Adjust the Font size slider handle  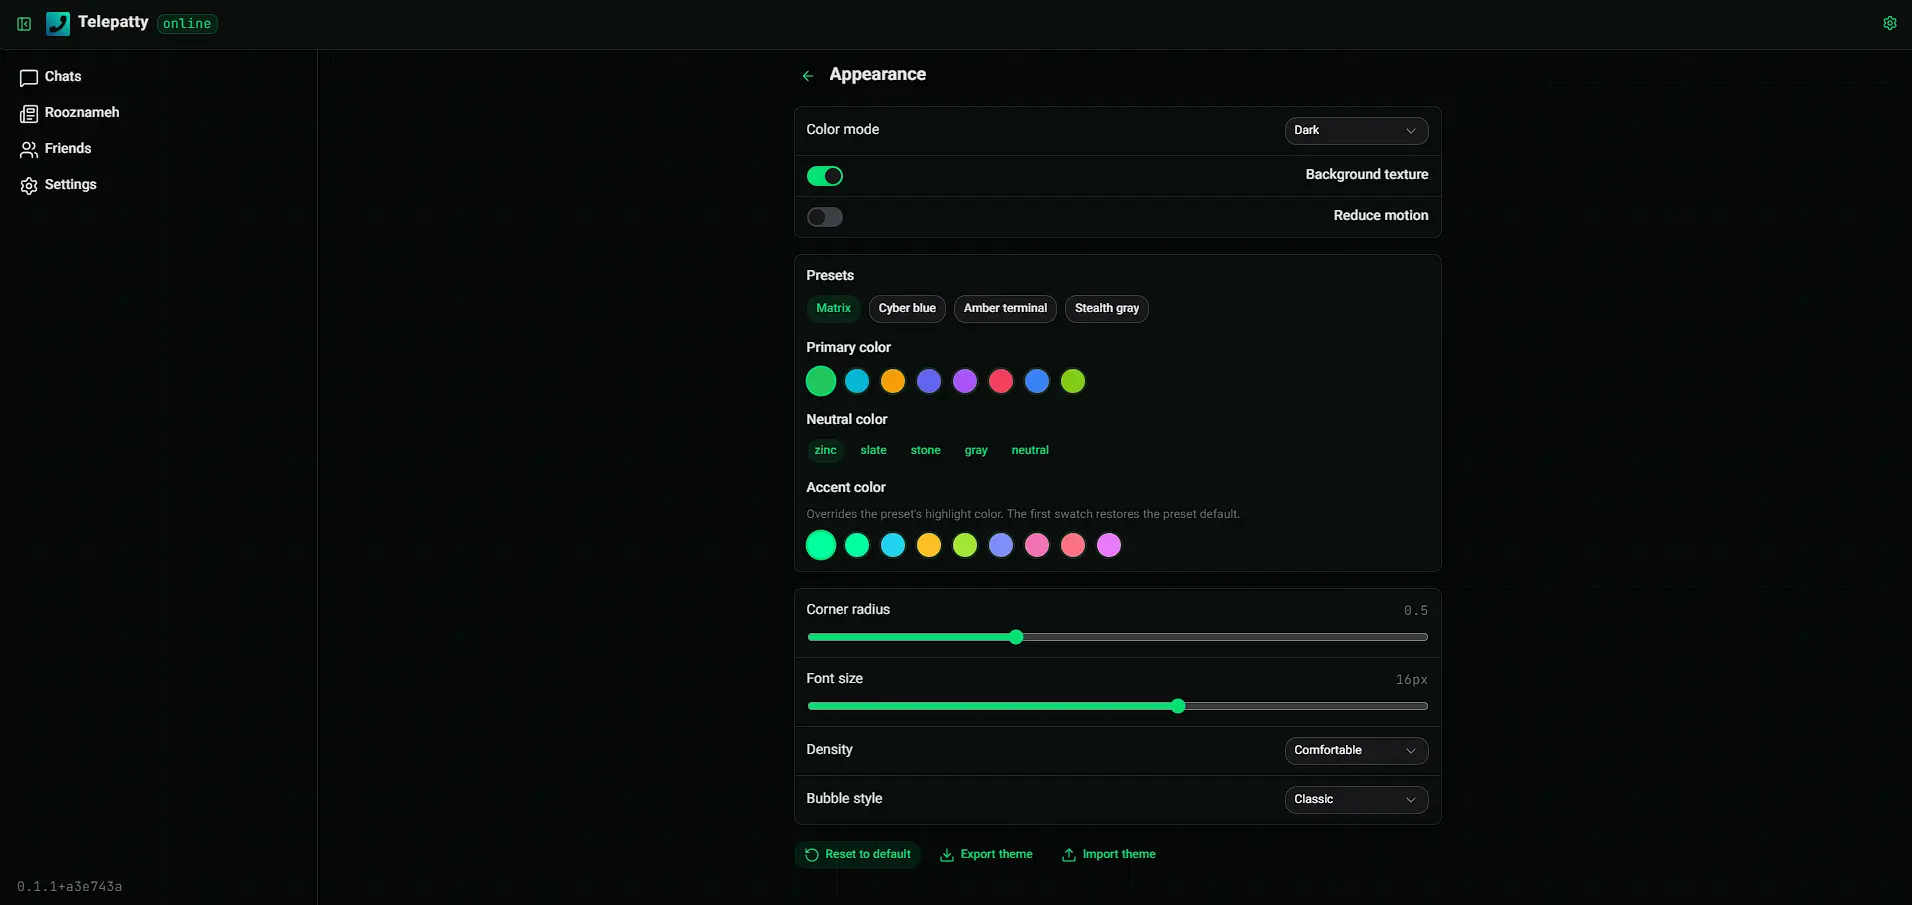pos(1178,706)
